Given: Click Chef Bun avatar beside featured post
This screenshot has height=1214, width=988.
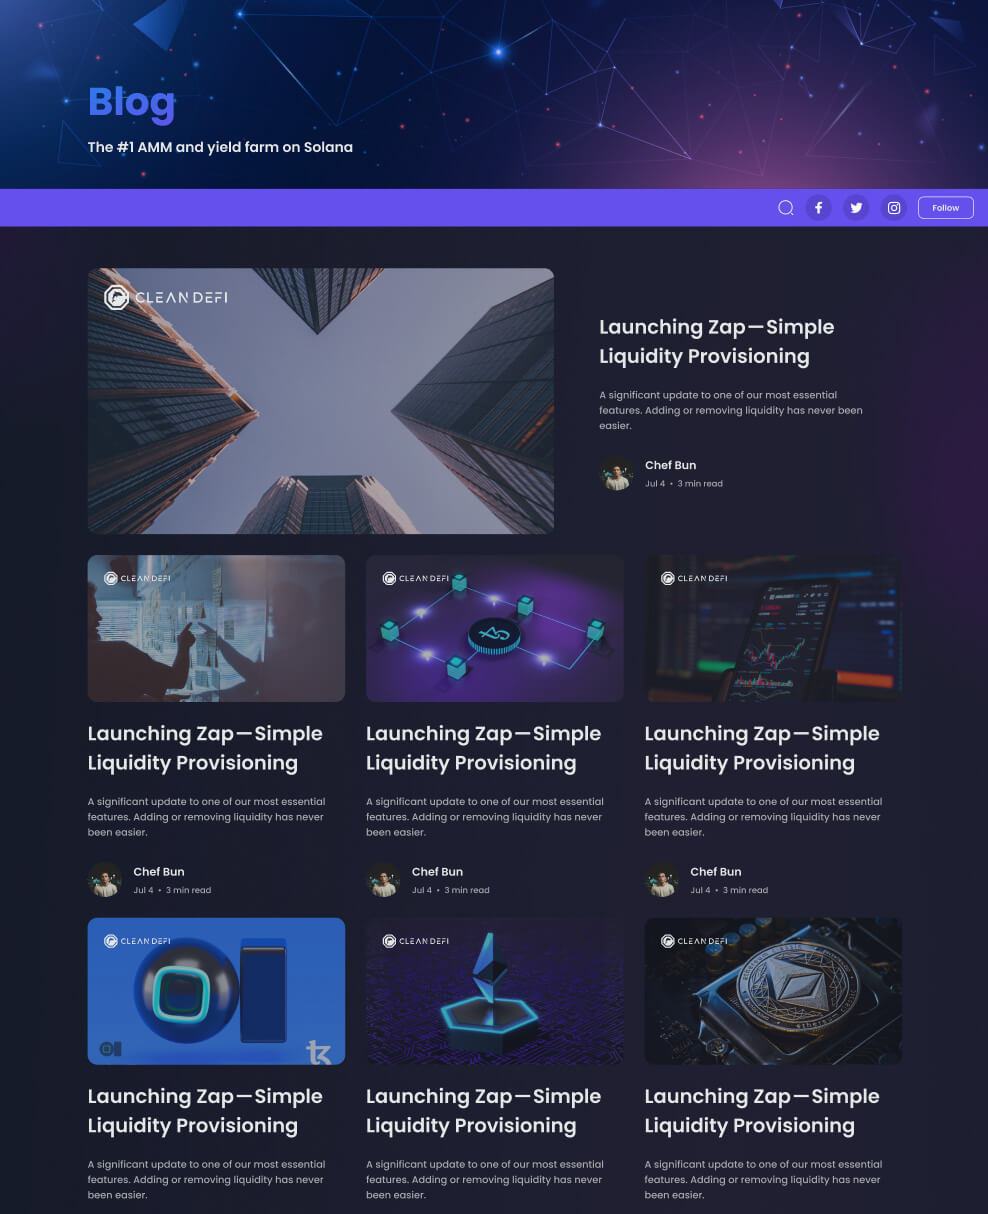Looking at the screenshot, I should (x=616, y=473).
